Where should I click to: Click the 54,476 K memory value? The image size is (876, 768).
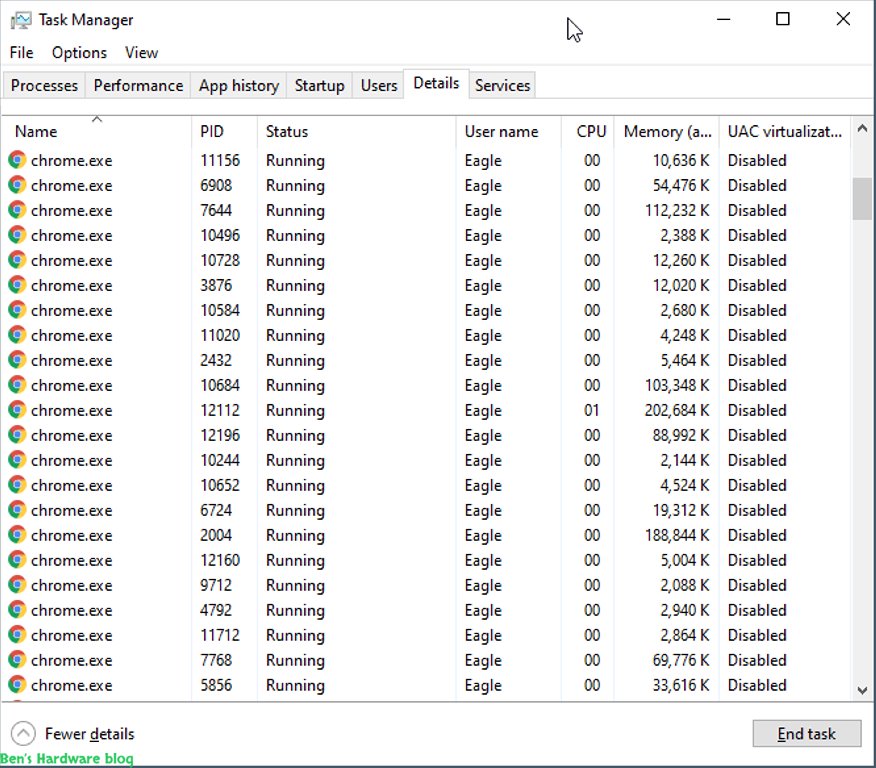[681, 185]
